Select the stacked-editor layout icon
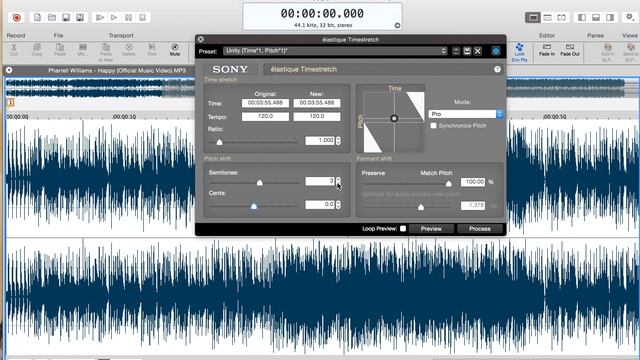Viewport: 640px width, 360px height. pos(547,18)
